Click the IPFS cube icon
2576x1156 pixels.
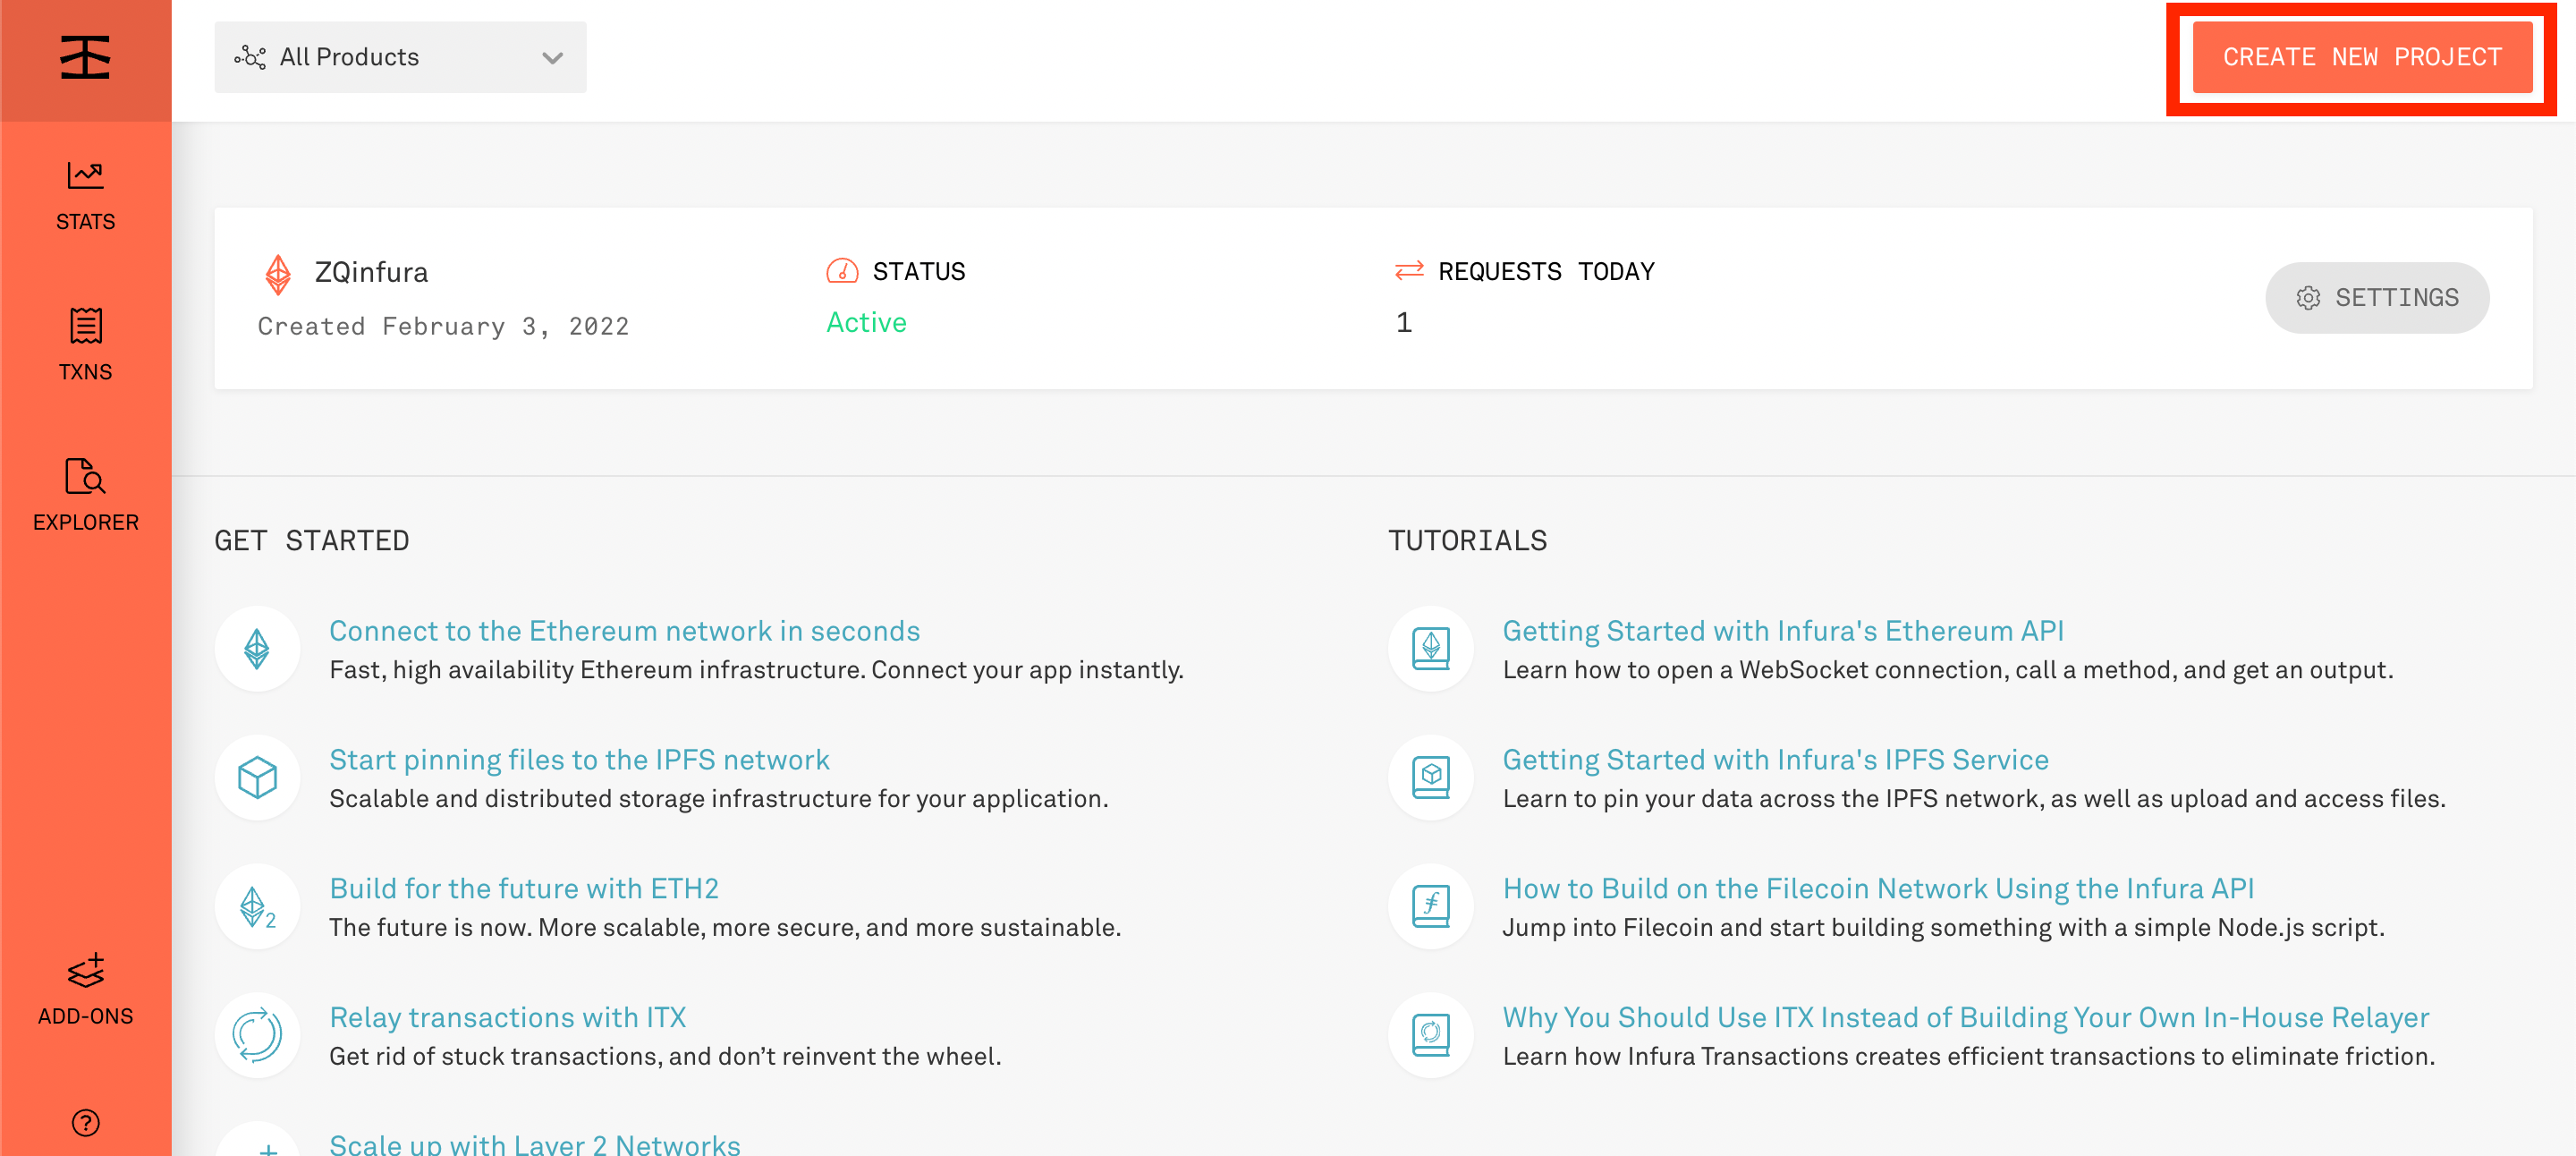coord(257,777)
